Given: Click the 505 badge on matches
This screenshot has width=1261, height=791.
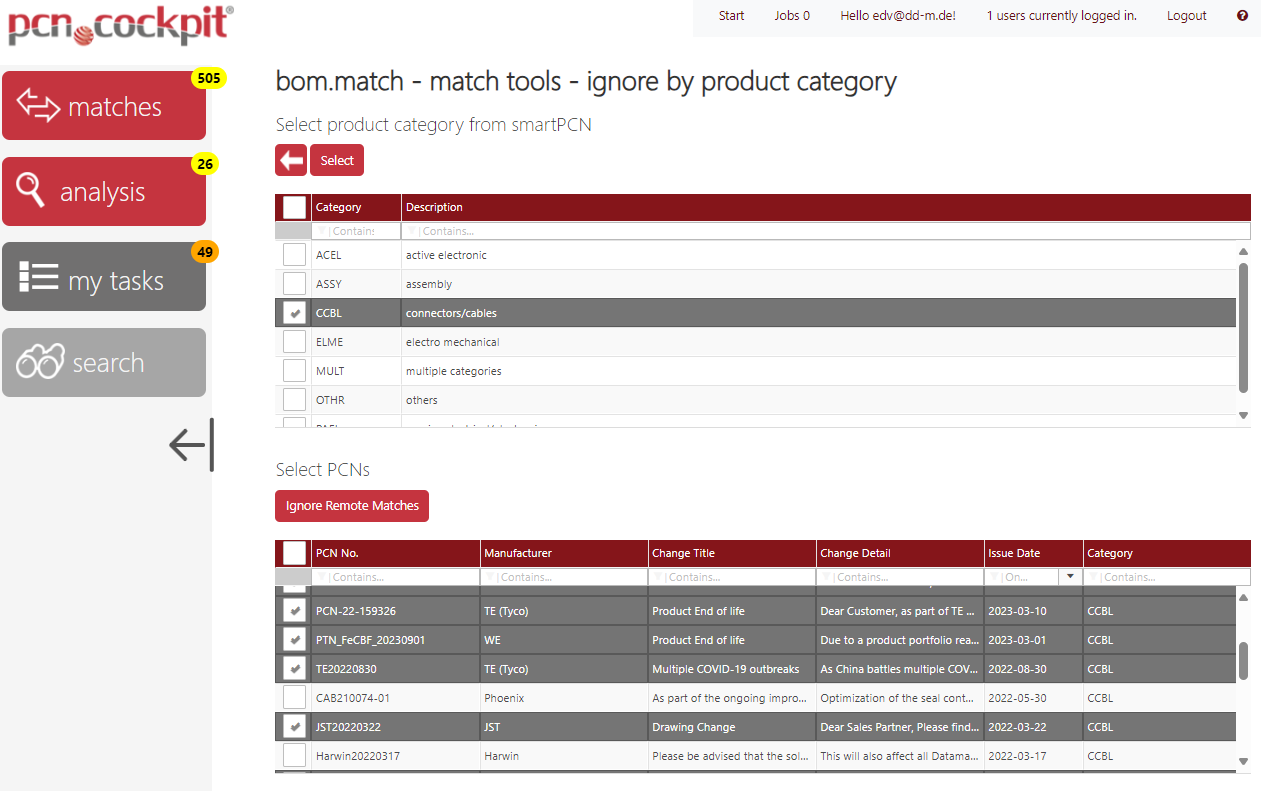Looking at the screenshot, I should pos(209,78).
